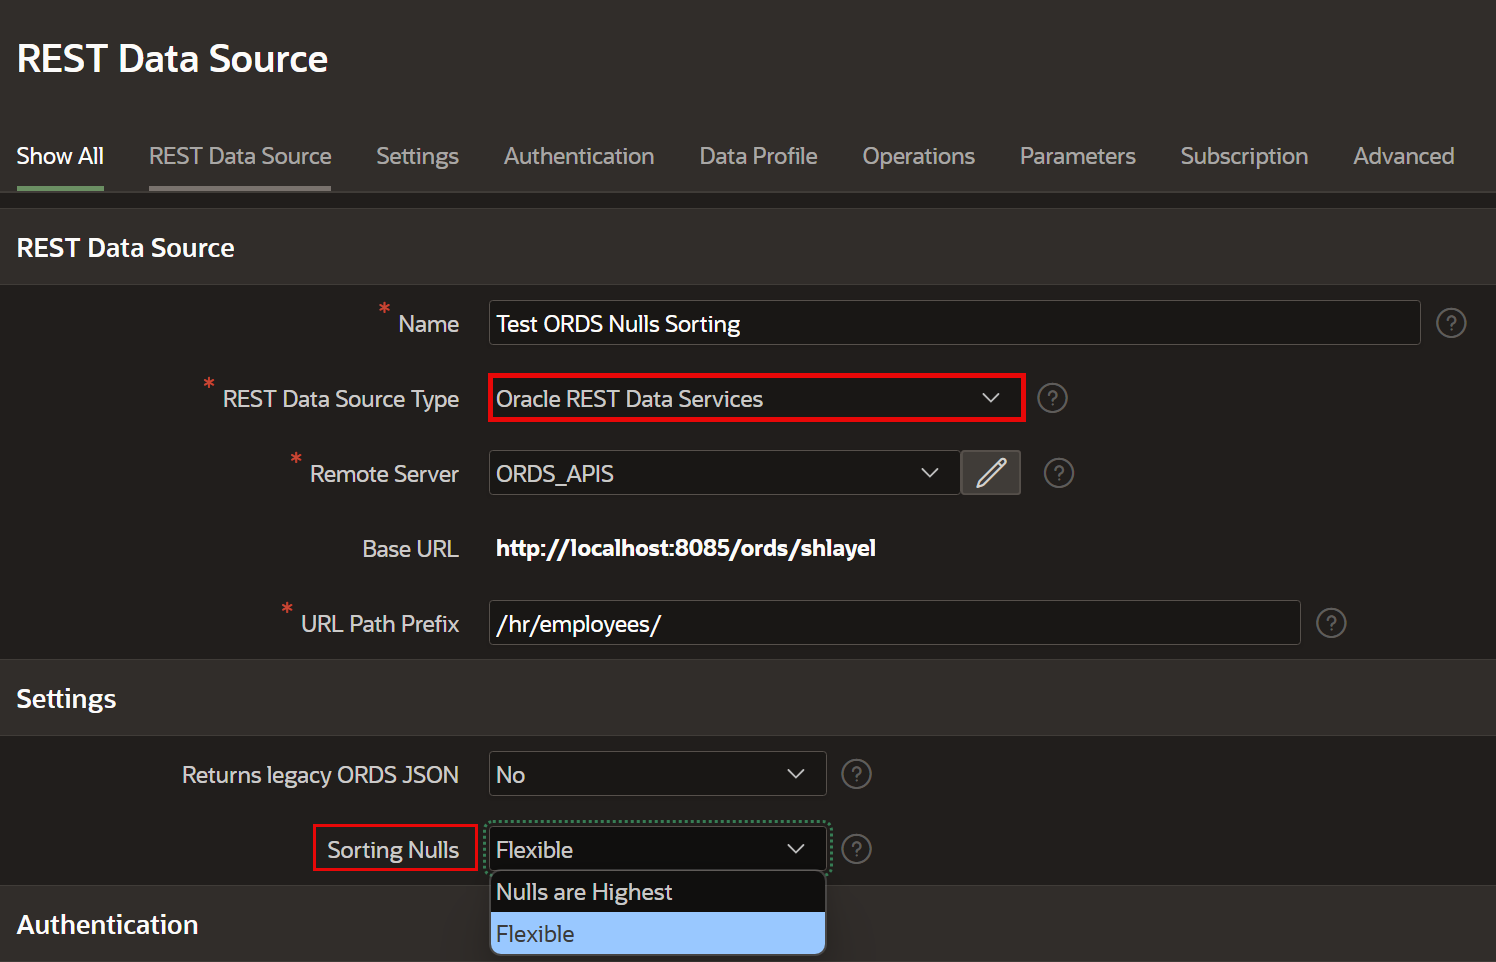The height and width of the screenshot is (962, 1496).
Task: Focus the URL Path Prefix input
Action: click(x=894, y=623)
